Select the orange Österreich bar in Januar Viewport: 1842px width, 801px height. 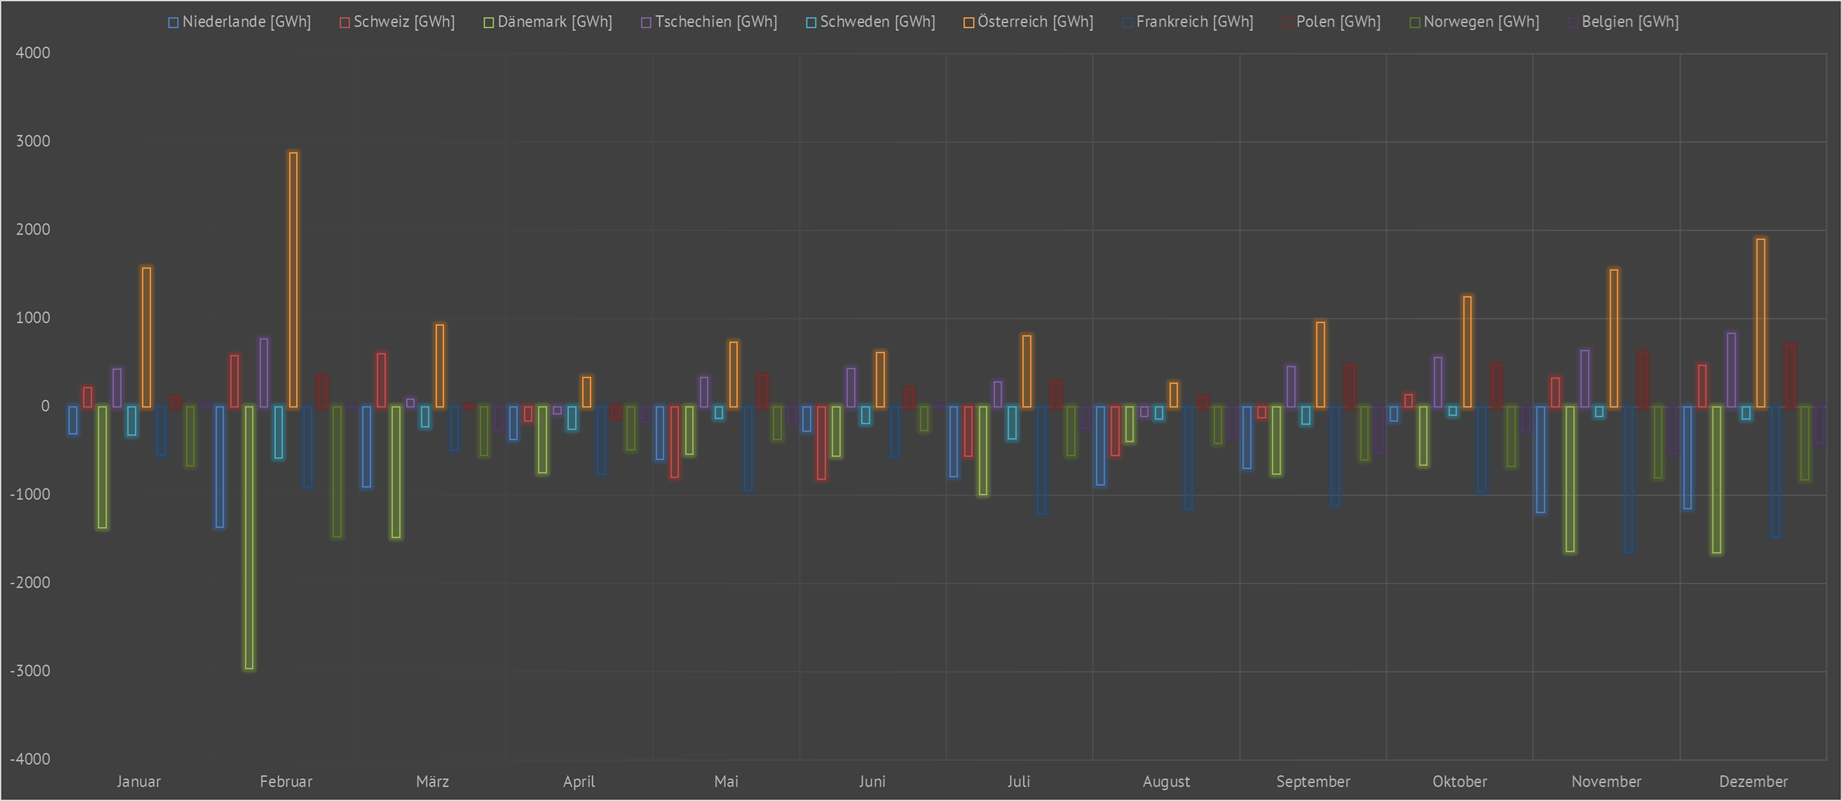(147, 337)
